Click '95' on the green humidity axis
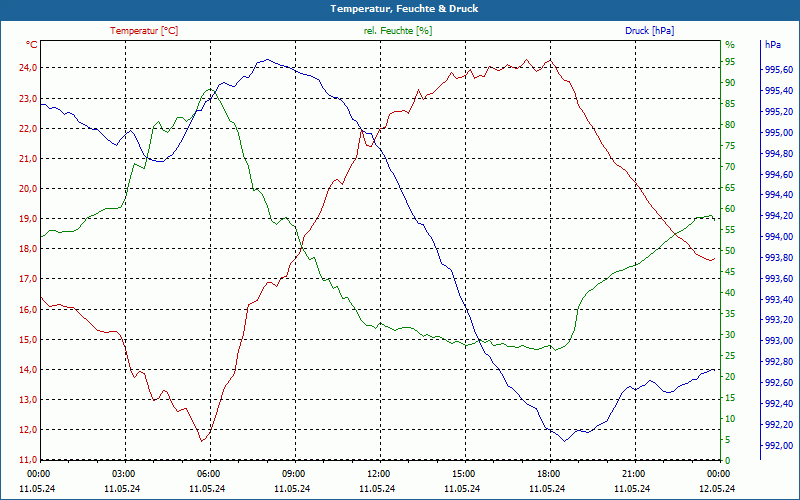 (730, 62)
